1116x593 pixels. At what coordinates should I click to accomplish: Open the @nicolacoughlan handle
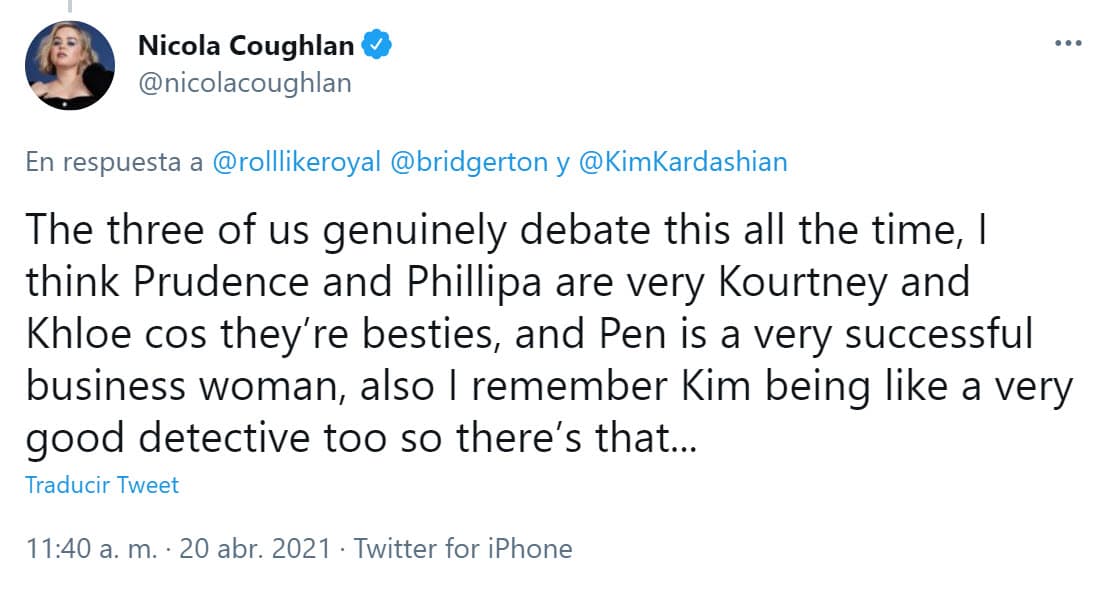tap(244, 83)
